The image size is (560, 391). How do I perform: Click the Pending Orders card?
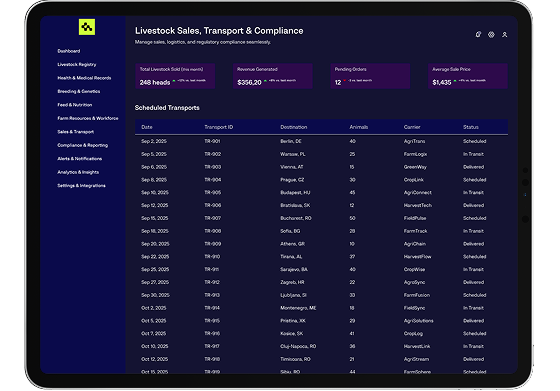[370, 76]
